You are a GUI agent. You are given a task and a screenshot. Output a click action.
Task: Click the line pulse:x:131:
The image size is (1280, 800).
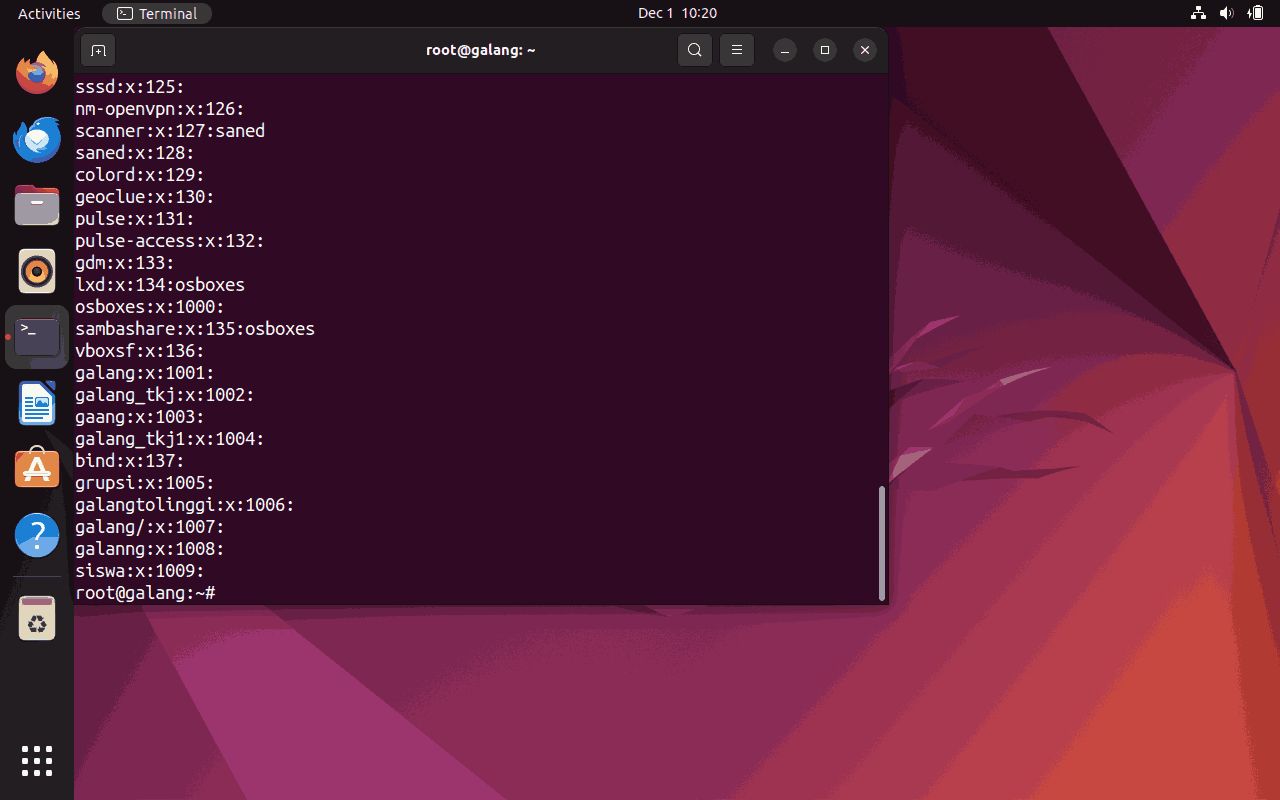pos(135,219)
